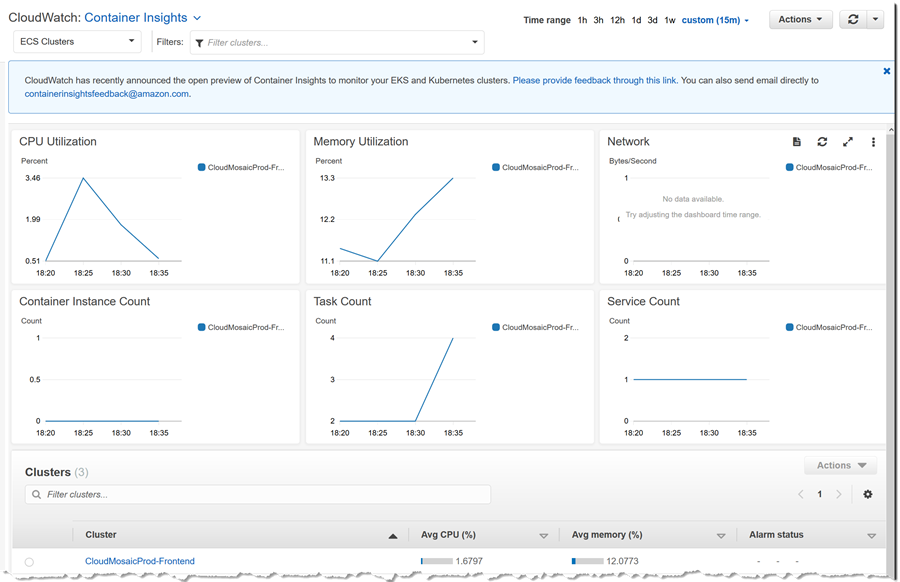Click the Container Instance Count chart title

[x=84, y=301]
